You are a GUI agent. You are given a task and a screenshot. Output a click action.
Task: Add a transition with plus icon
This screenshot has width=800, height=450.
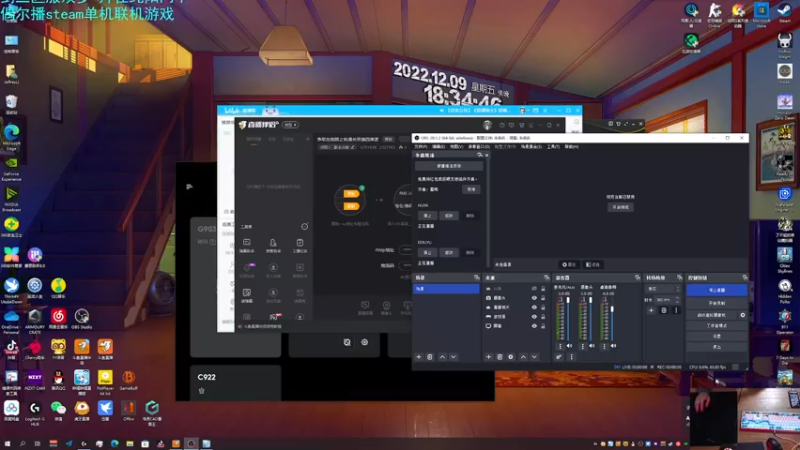651,310
